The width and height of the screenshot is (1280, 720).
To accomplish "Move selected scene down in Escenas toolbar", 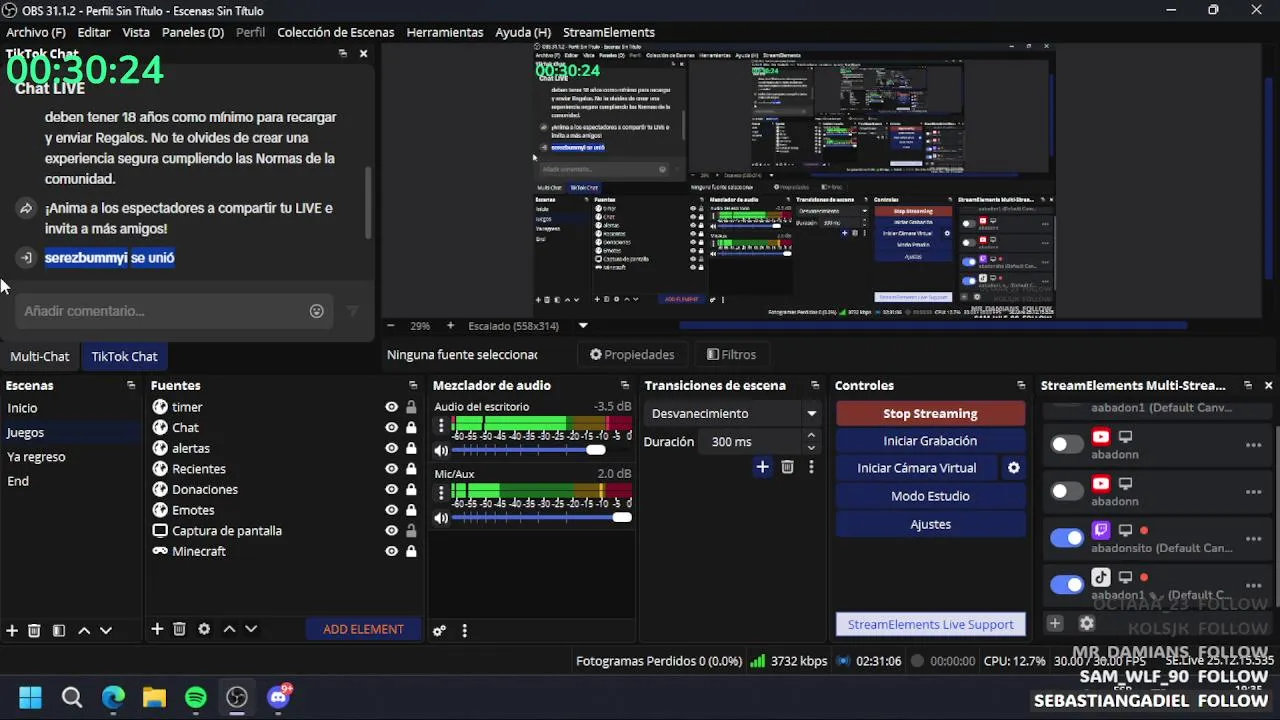I will (x=106, y=630).
